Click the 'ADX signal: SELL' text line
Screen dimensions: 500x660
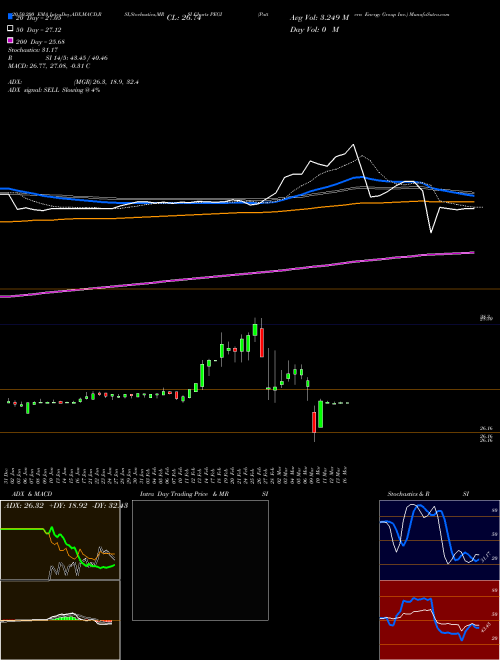54,90
